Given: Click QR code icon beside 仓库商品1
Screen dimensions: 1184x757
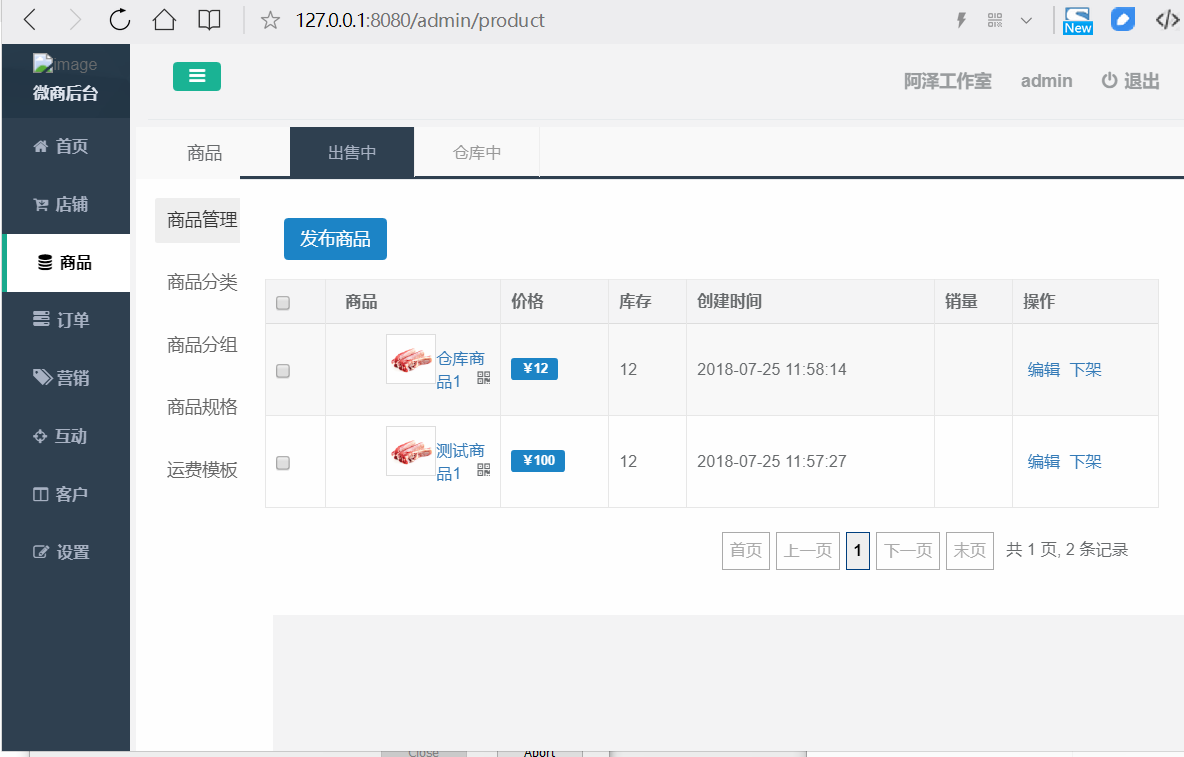Looking at the screenshot, I should (x=484, y=378).
